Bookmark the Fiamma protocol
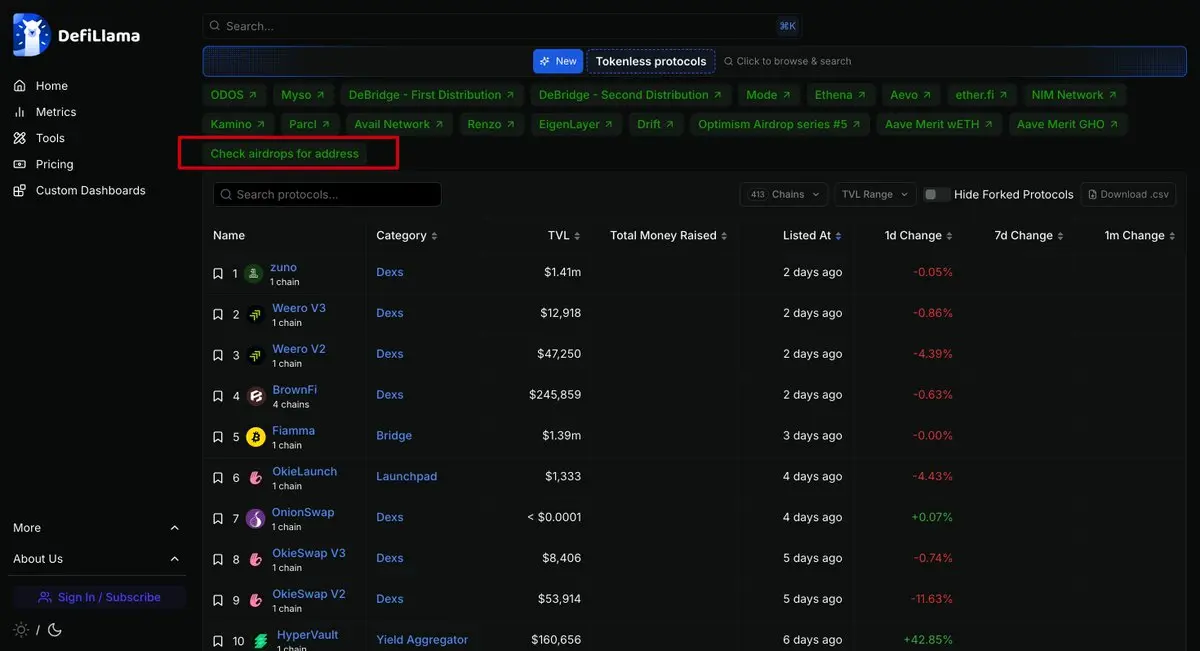1200x651 pixels. 218,437
